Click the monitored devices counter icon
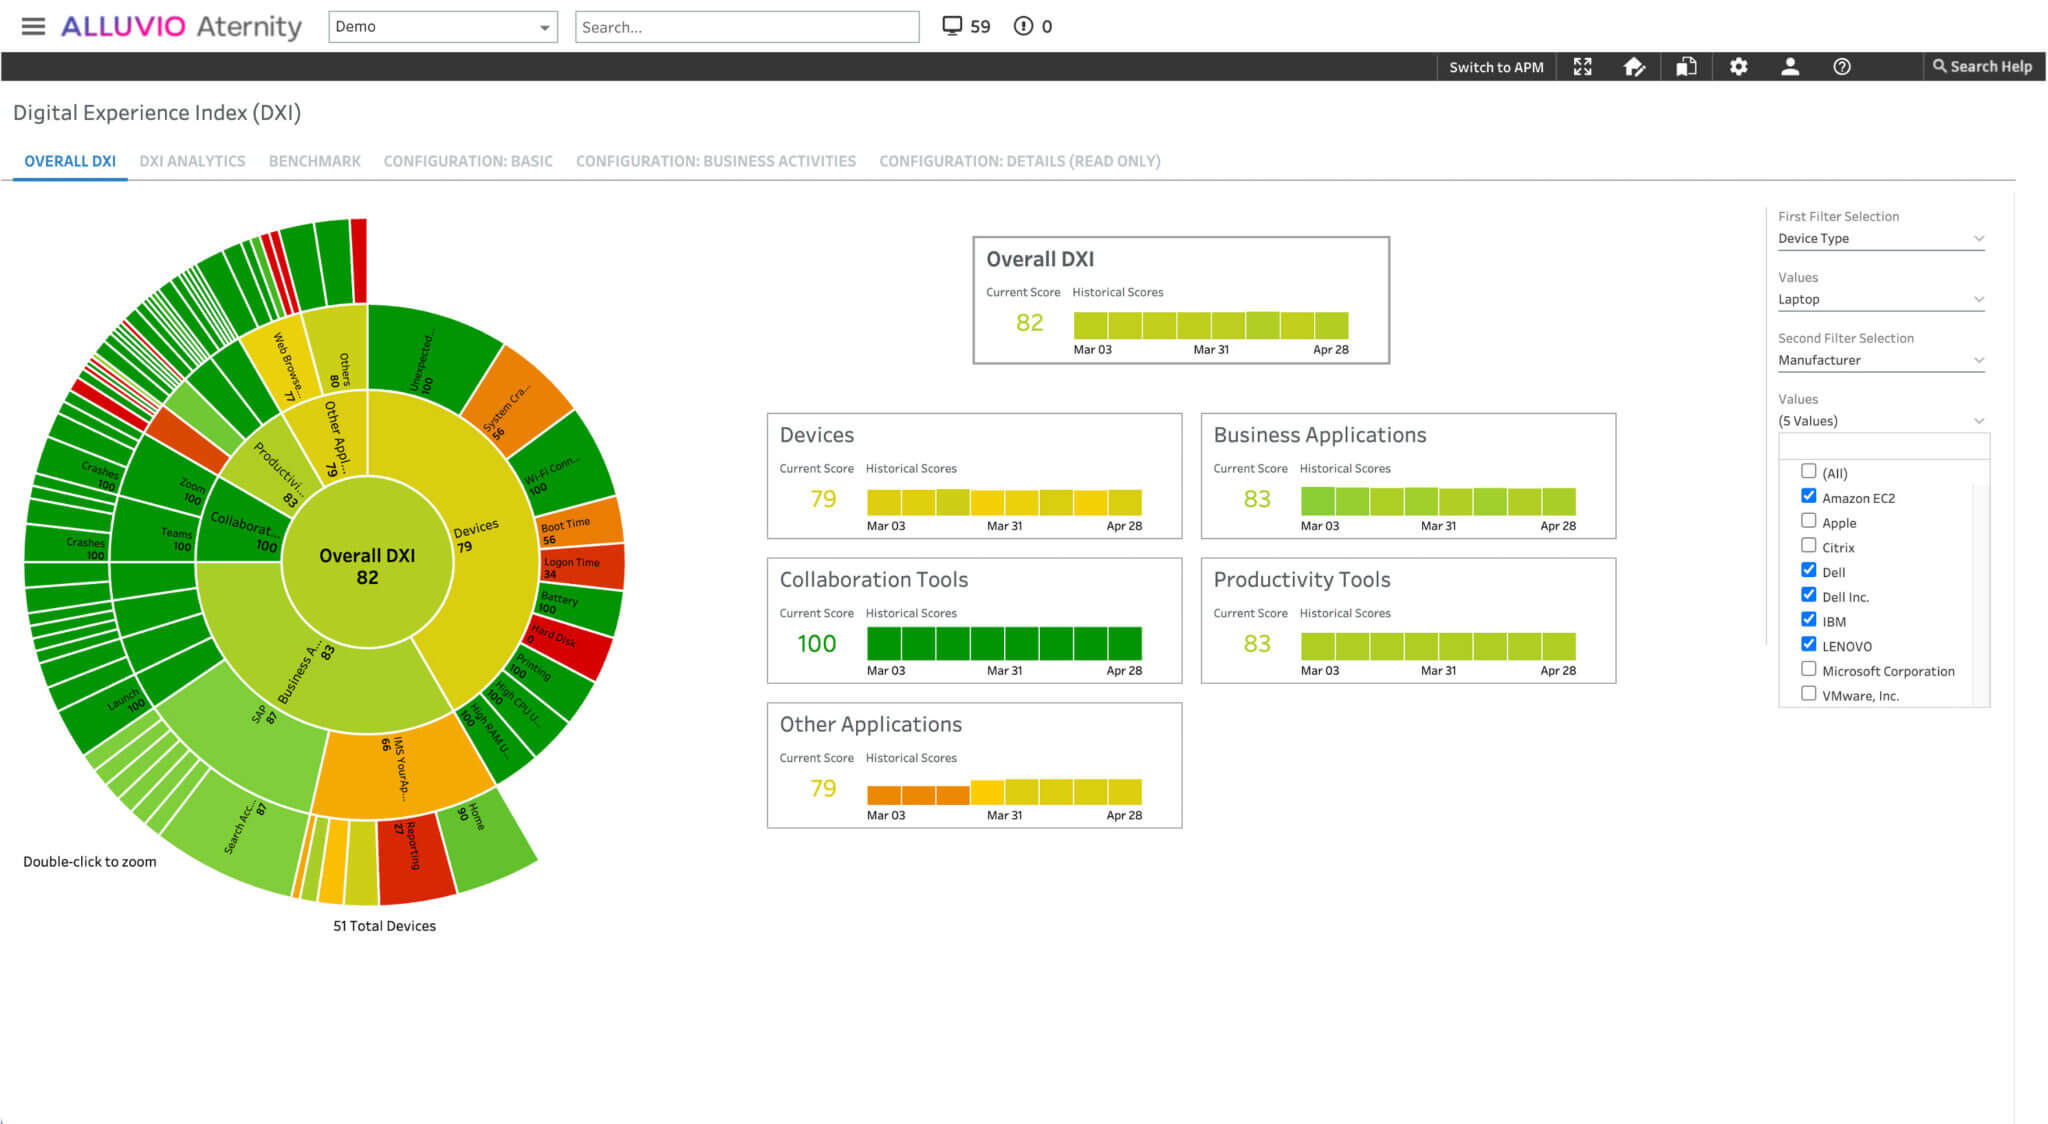 (953, 26)
